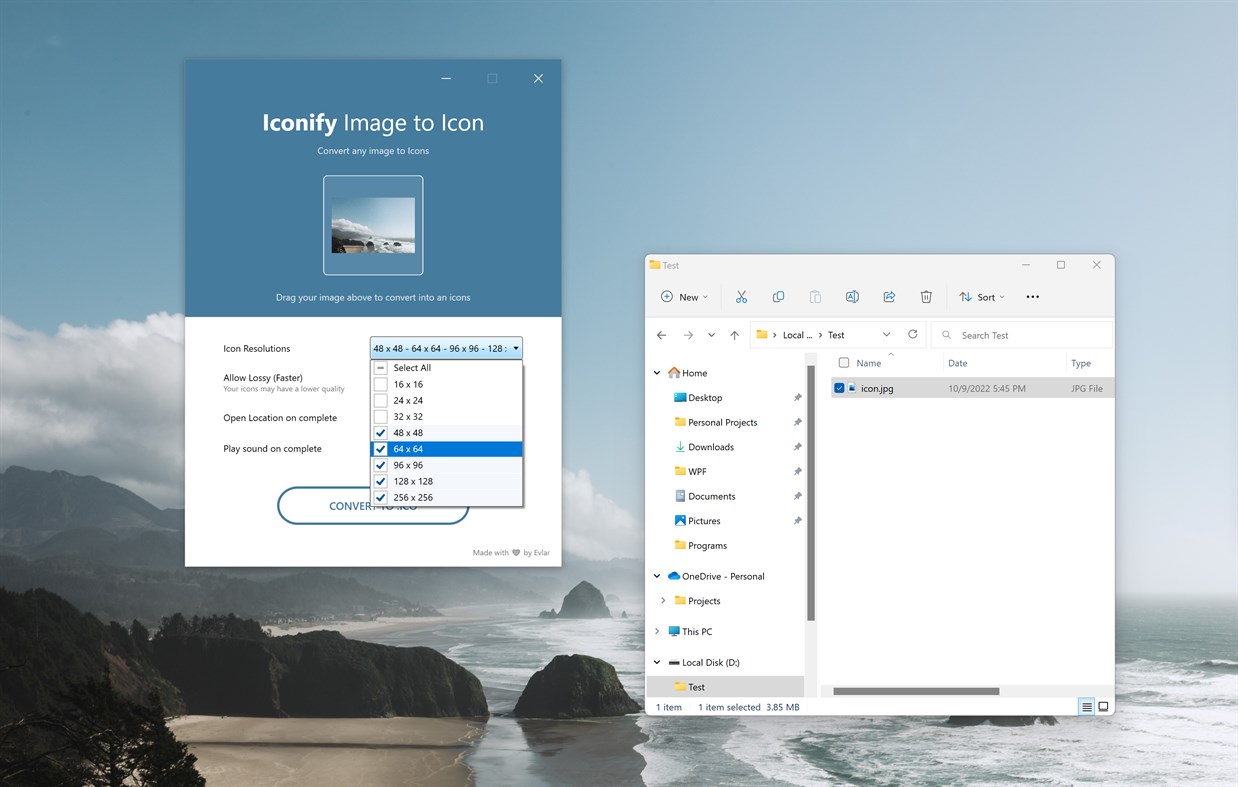Open the Sort dropdown menu
The height and width of the screenshot is (787, 1238).
pos(981,296)
